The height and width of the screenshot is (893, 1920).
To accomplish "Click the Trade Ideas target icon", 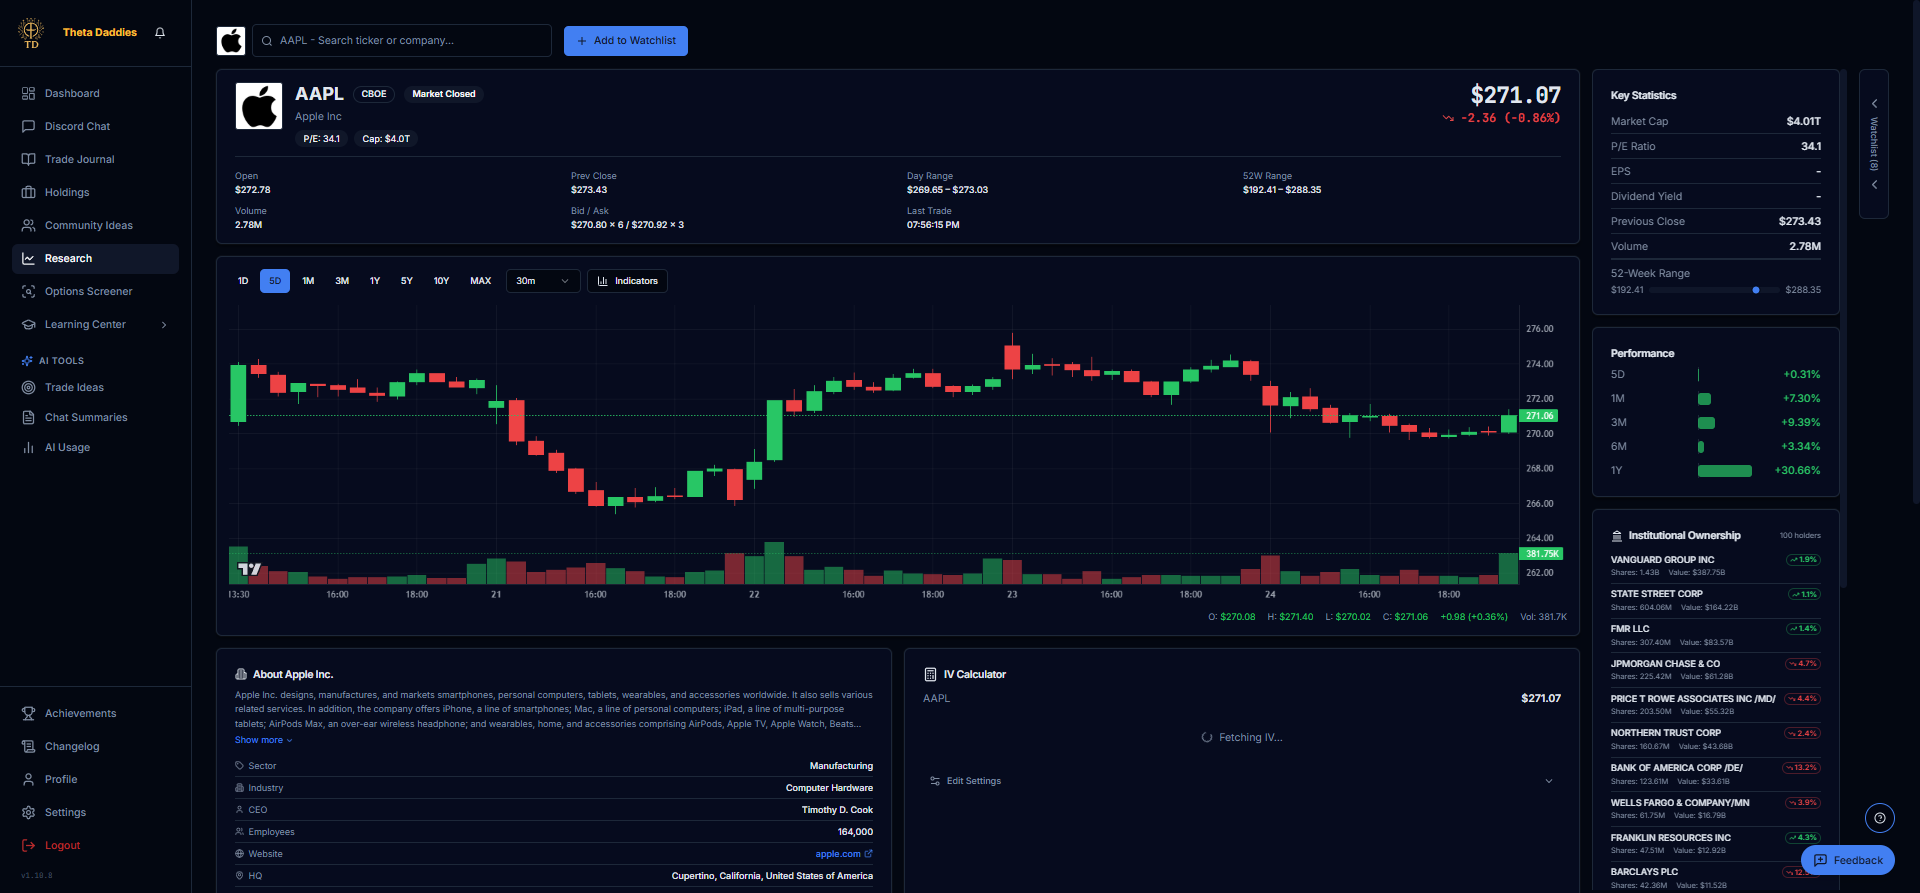I will (28, 388).
